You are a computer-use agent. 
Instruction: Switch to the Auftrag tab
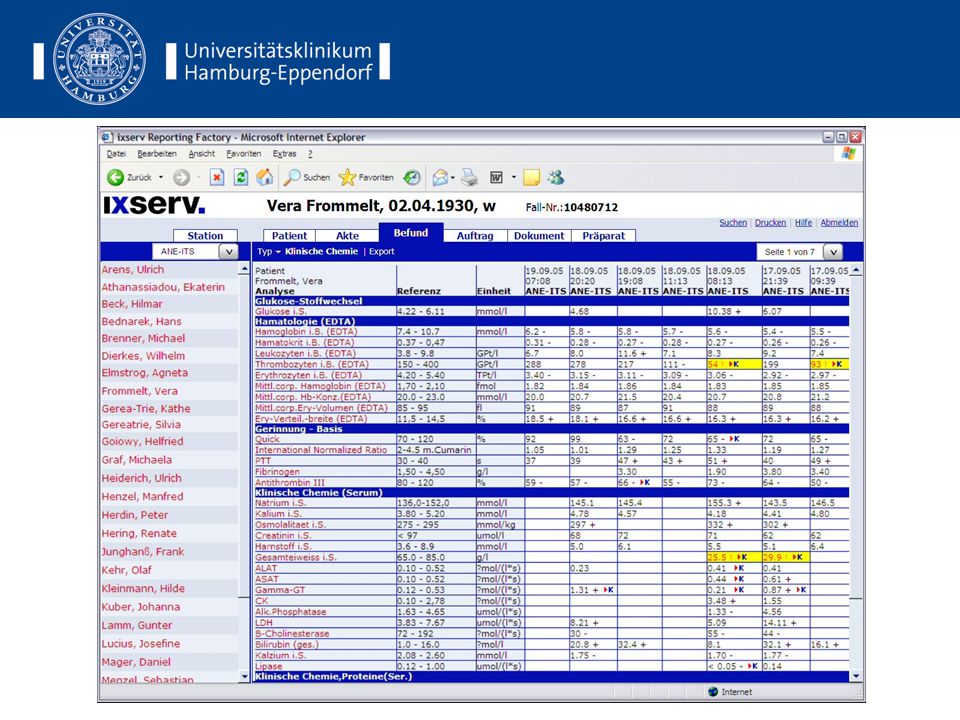coord(475,236)
